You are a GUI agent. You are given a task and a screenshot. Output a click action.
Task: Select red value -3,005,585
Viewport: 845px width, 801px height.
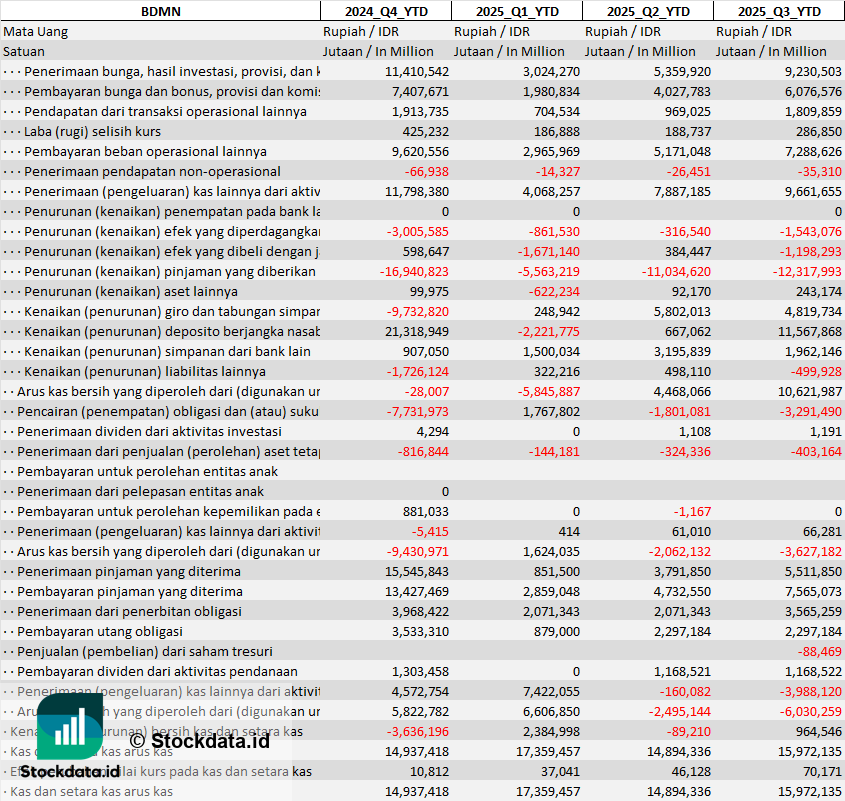[x=418, y=231]
